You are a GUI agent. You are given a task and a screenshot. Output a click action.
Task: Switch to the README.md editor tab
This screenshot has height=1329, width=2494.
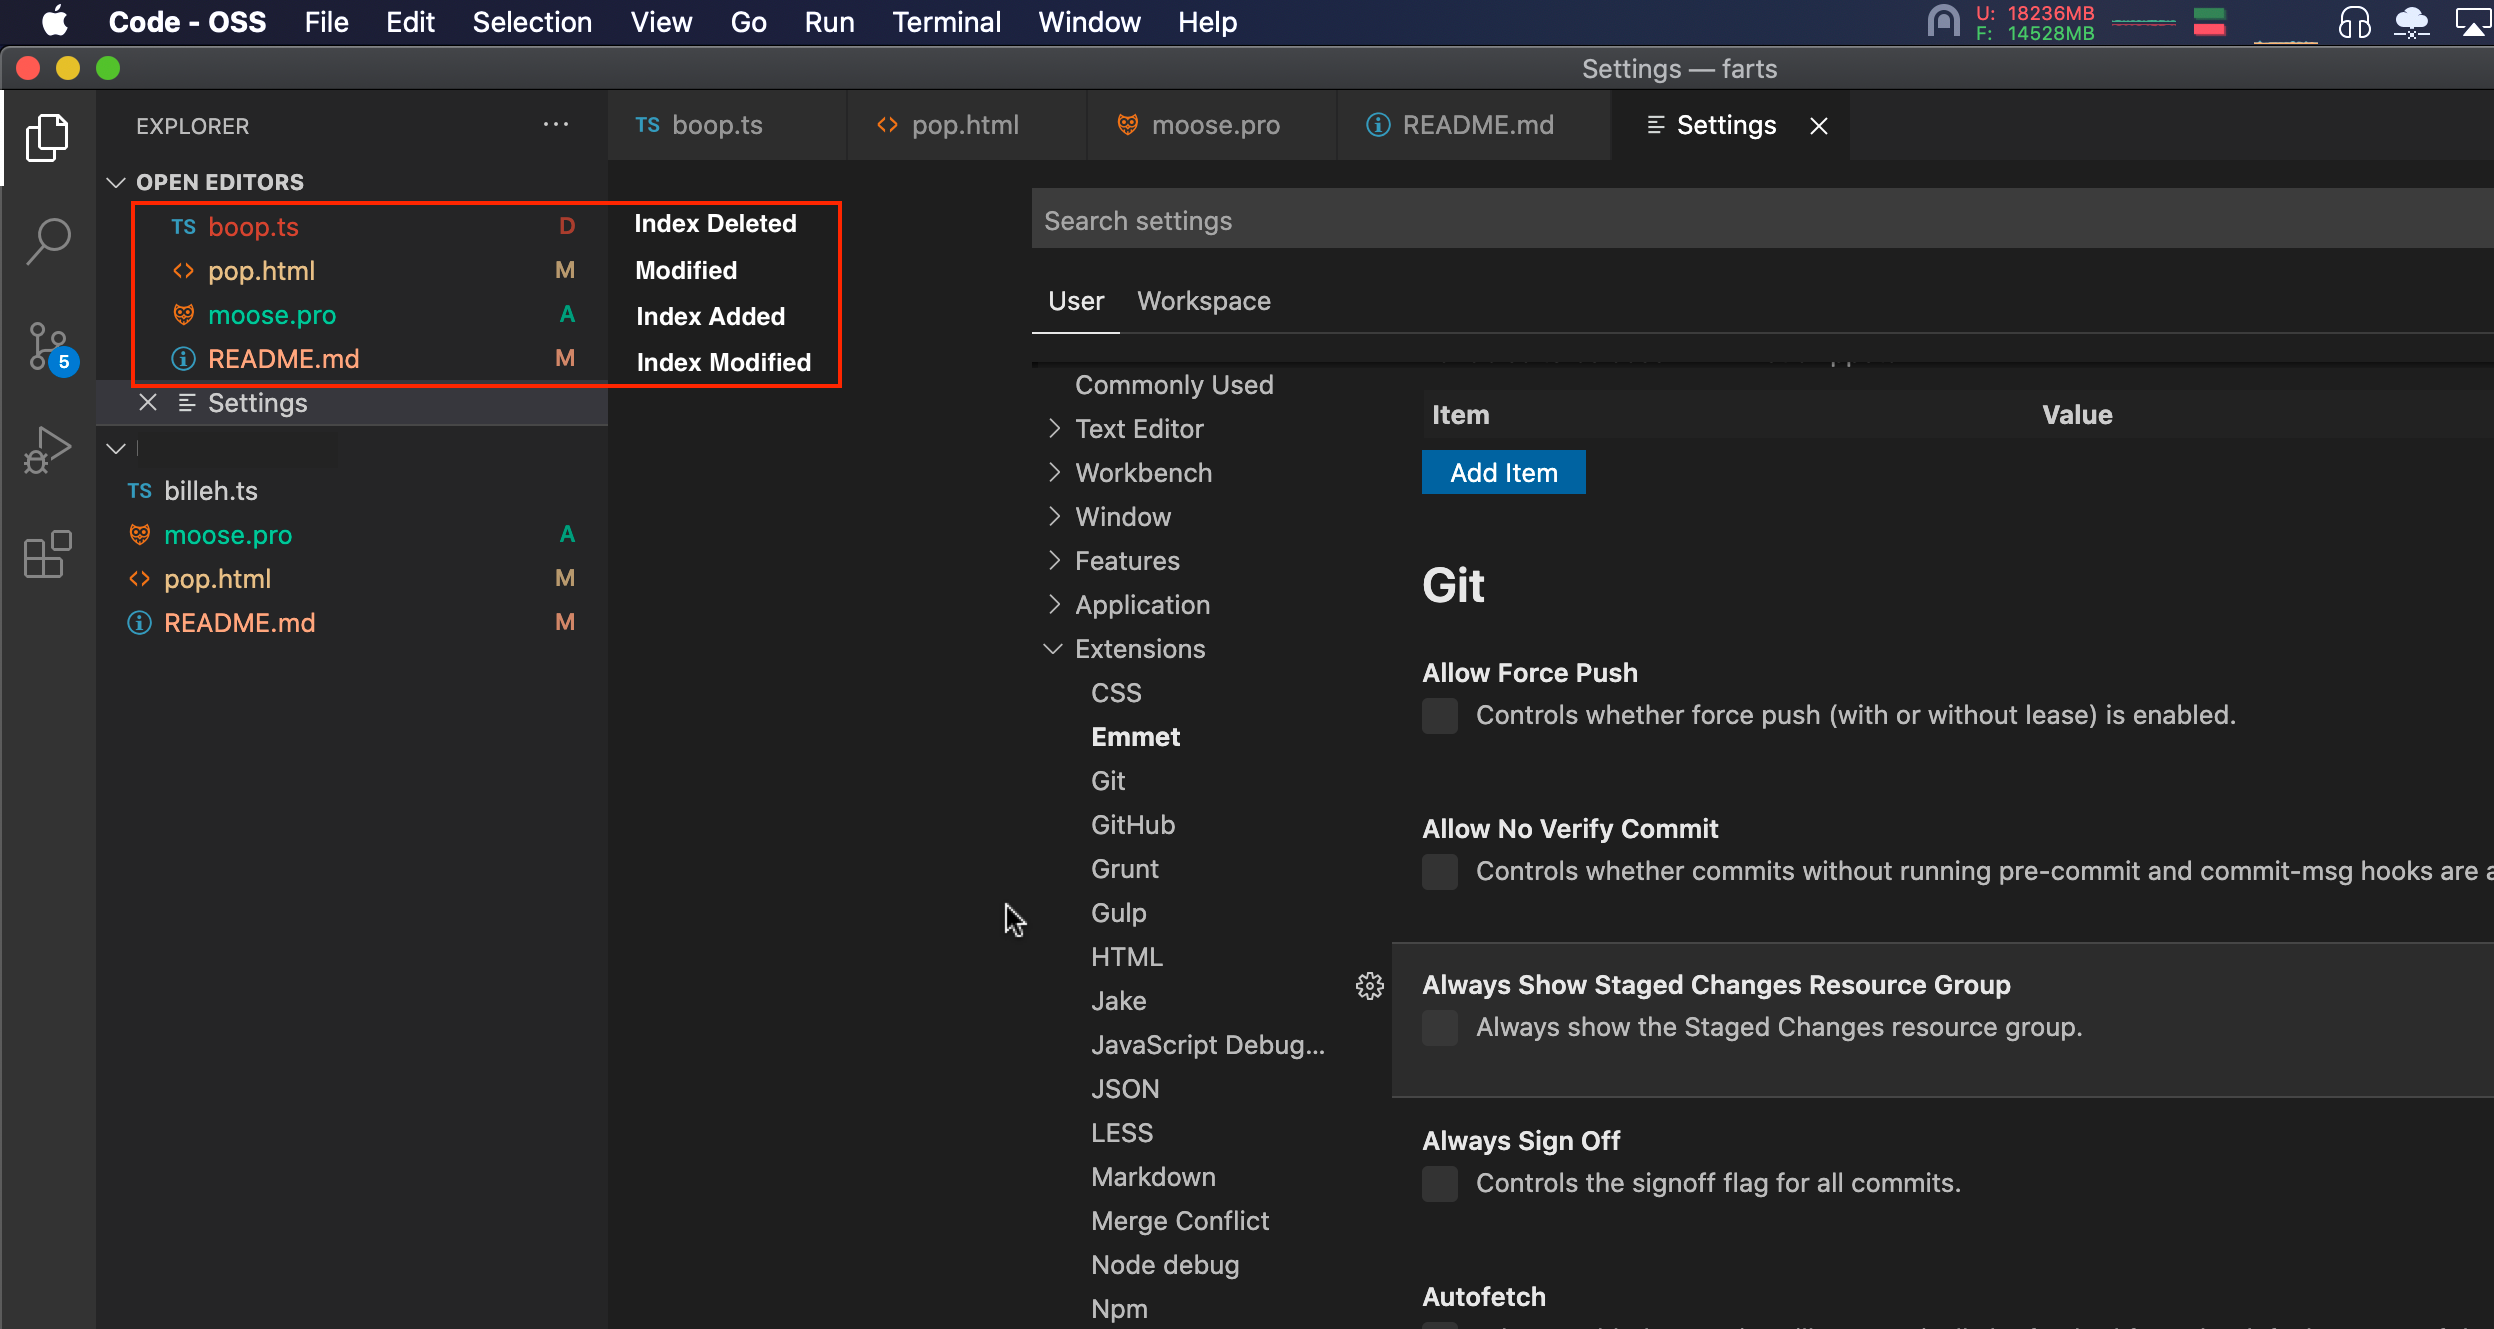point(1474,125)
